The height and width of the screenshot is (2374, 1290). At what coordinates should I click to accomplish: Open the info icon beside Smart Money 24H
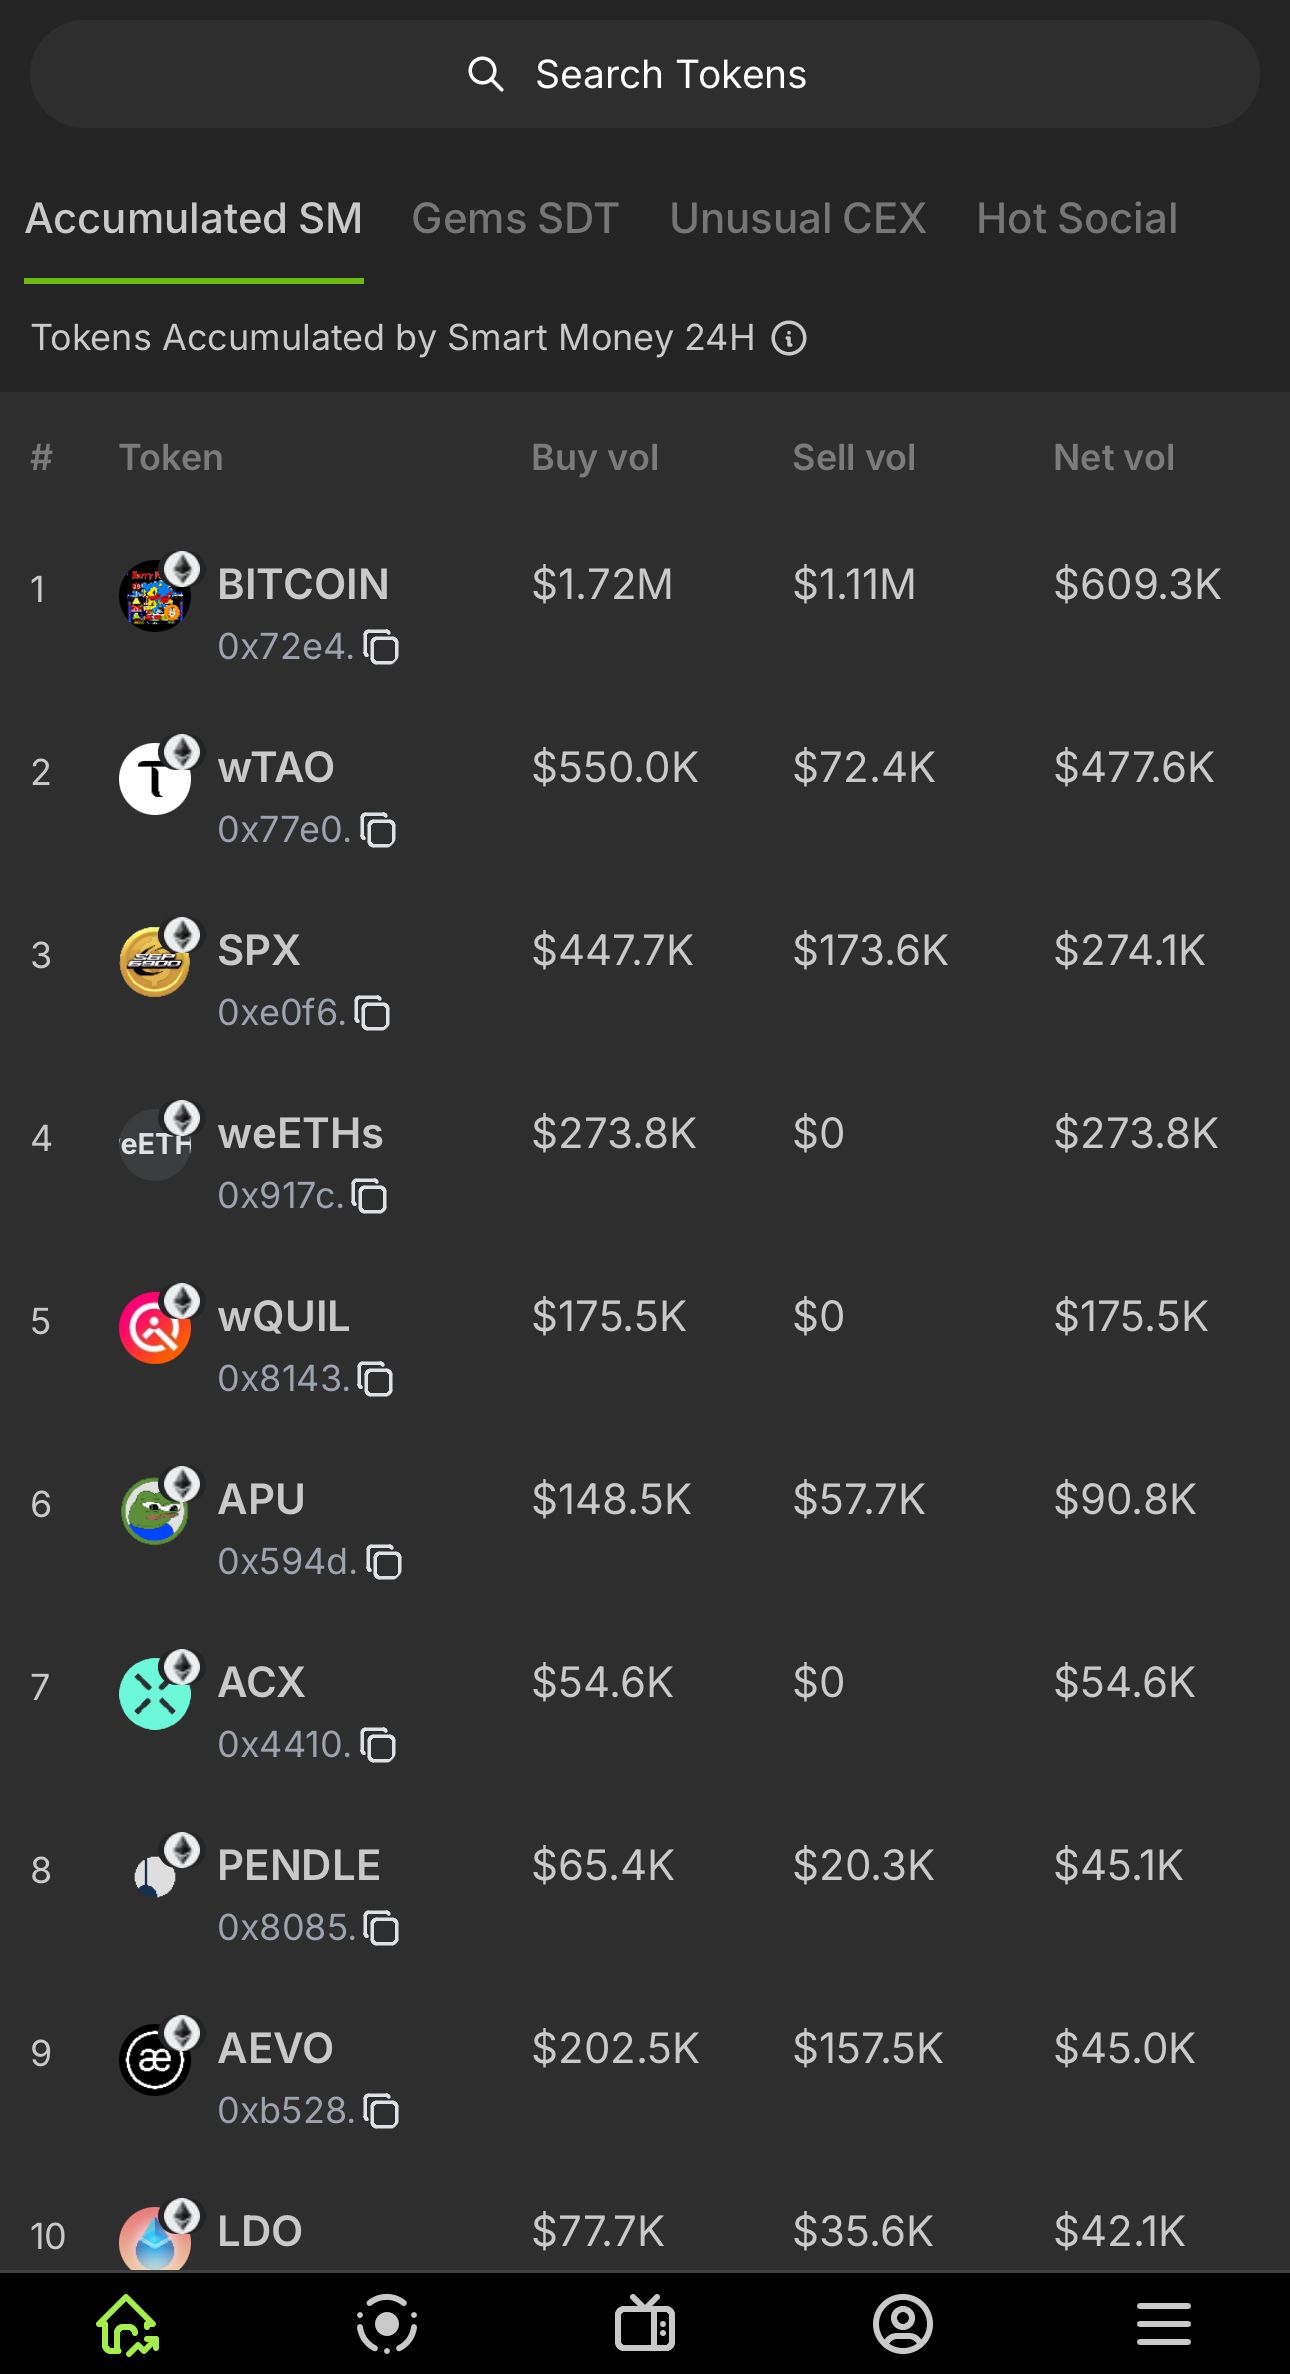(x=789, y=339)
